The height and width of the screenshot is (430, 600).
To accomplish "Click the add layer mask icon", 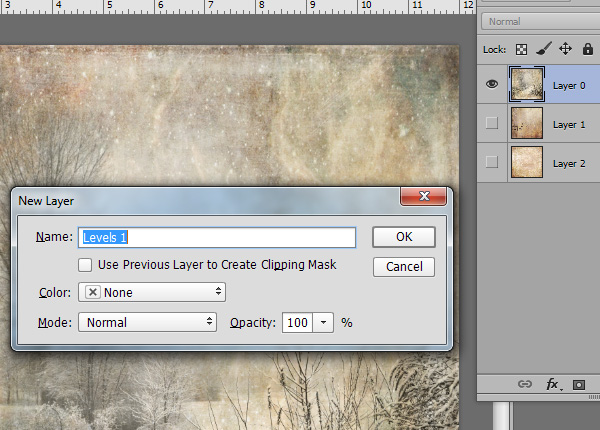I will pyautogui.click(x=578, y=384).
